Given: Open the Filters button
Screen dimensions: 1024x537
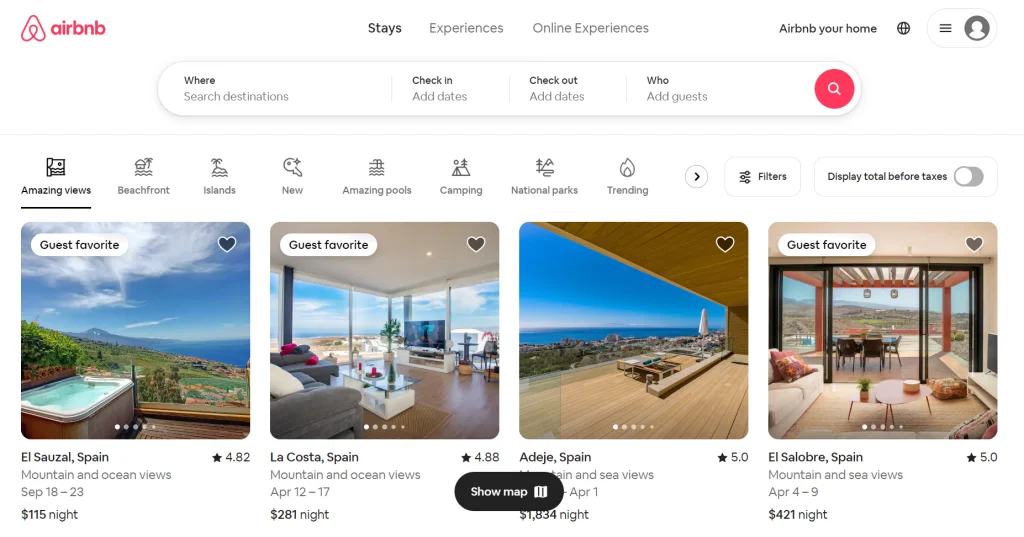Looking at the screenshot, I should pyautogui.click(x=763, y=176).
